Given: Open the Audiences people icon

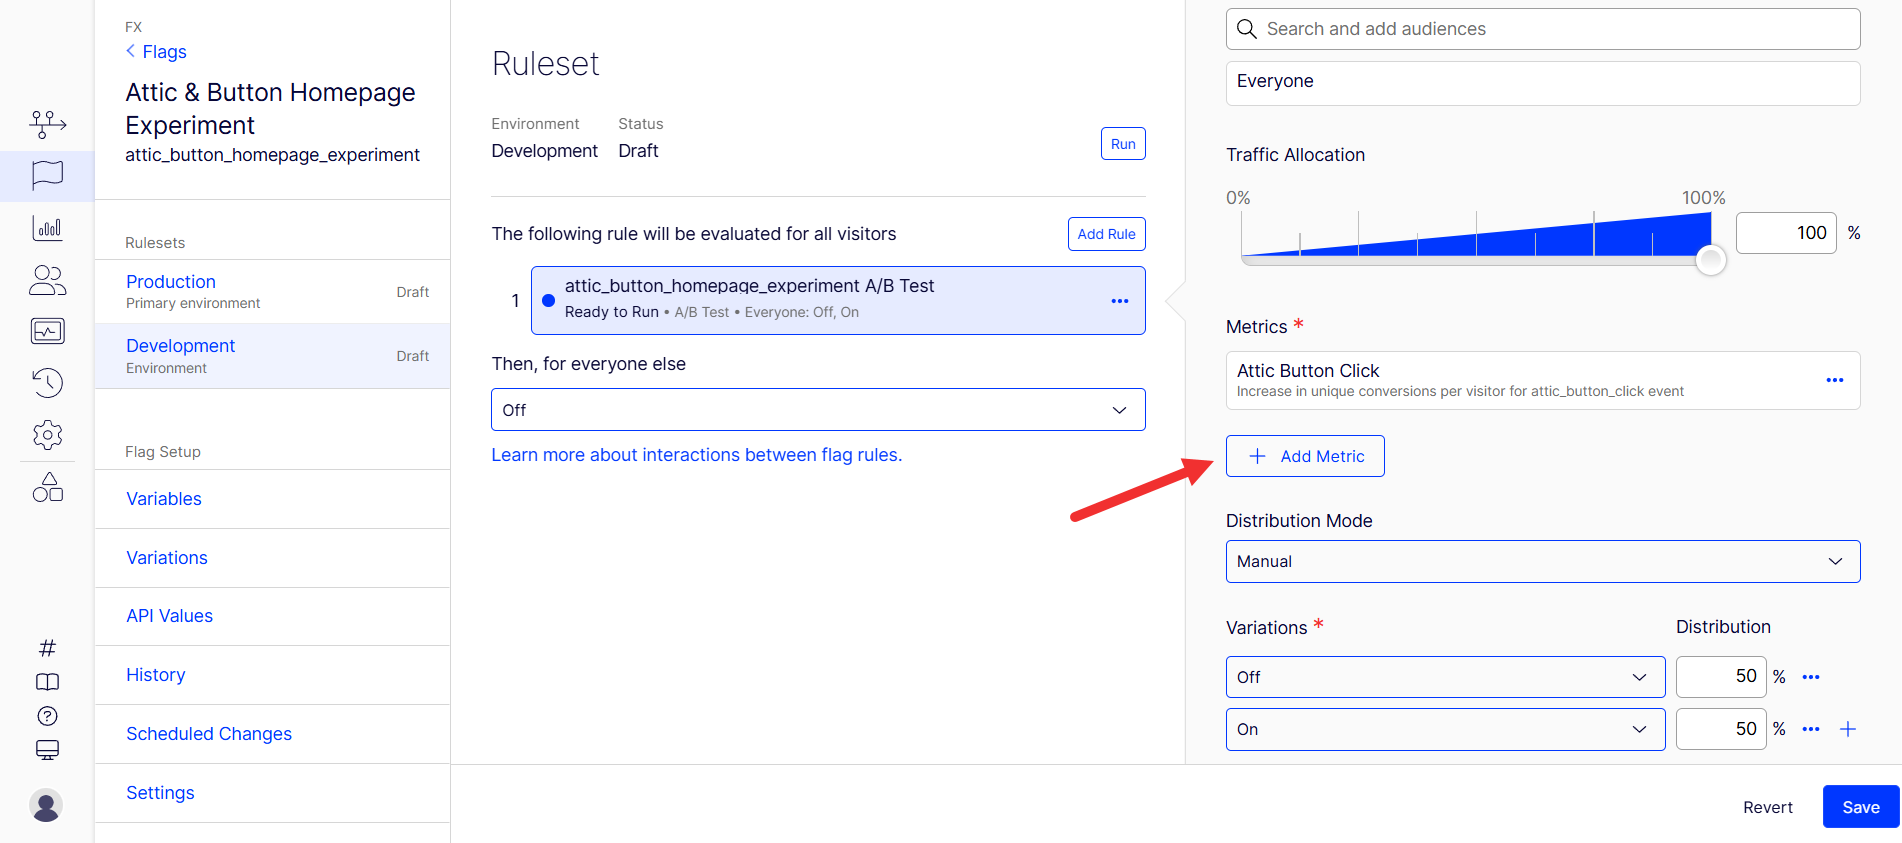Looking at the screenshot, I should click(x=47, y=280).
